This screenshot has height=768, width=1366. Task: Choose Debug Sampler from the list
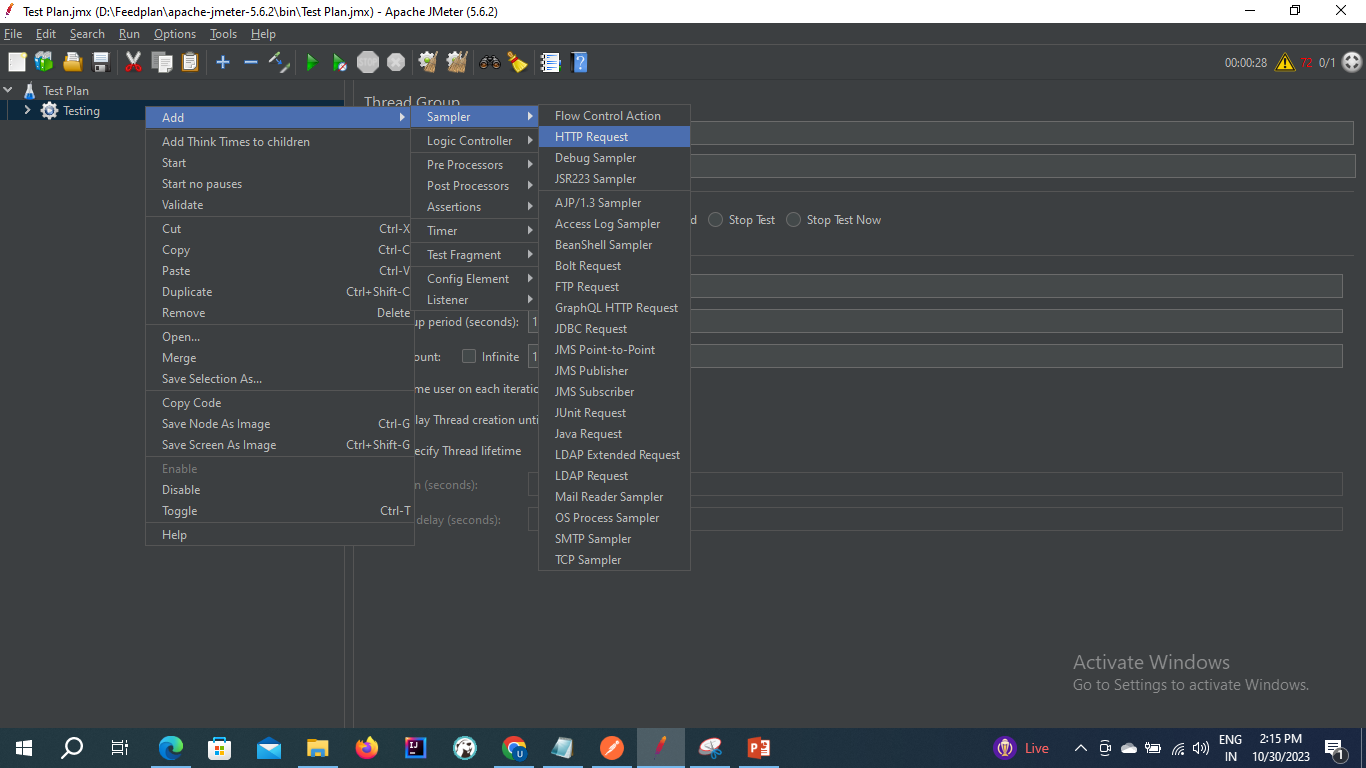[614, 158]
